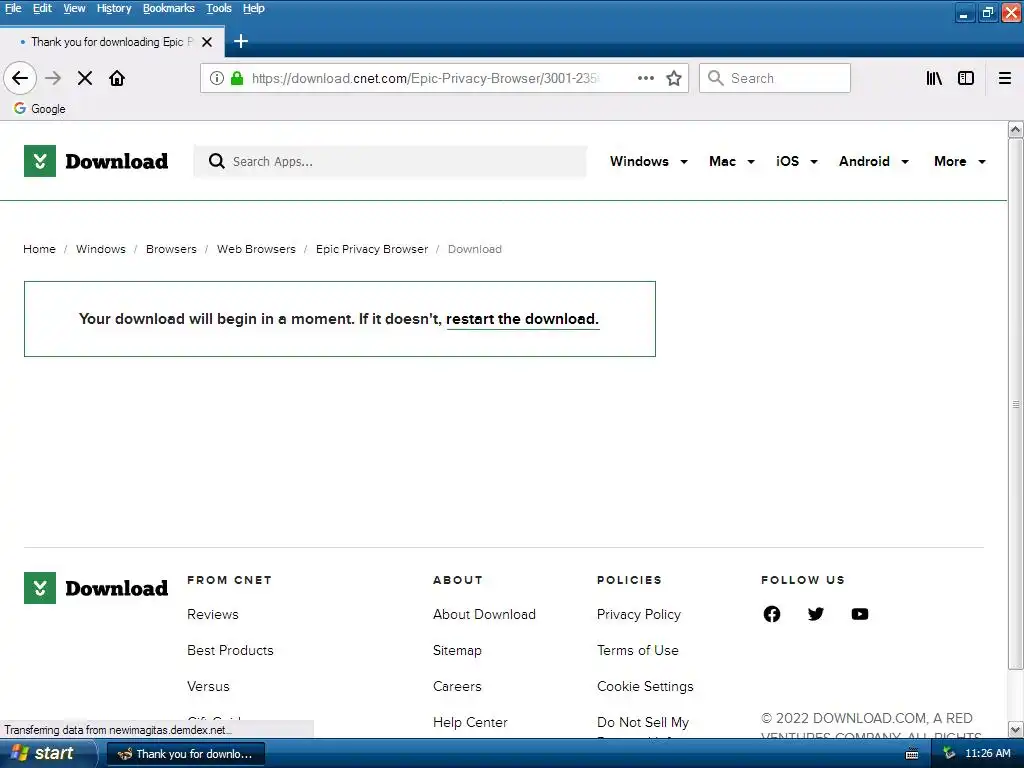
Task: Click the footer Download logo
Action: click(96, 588)
